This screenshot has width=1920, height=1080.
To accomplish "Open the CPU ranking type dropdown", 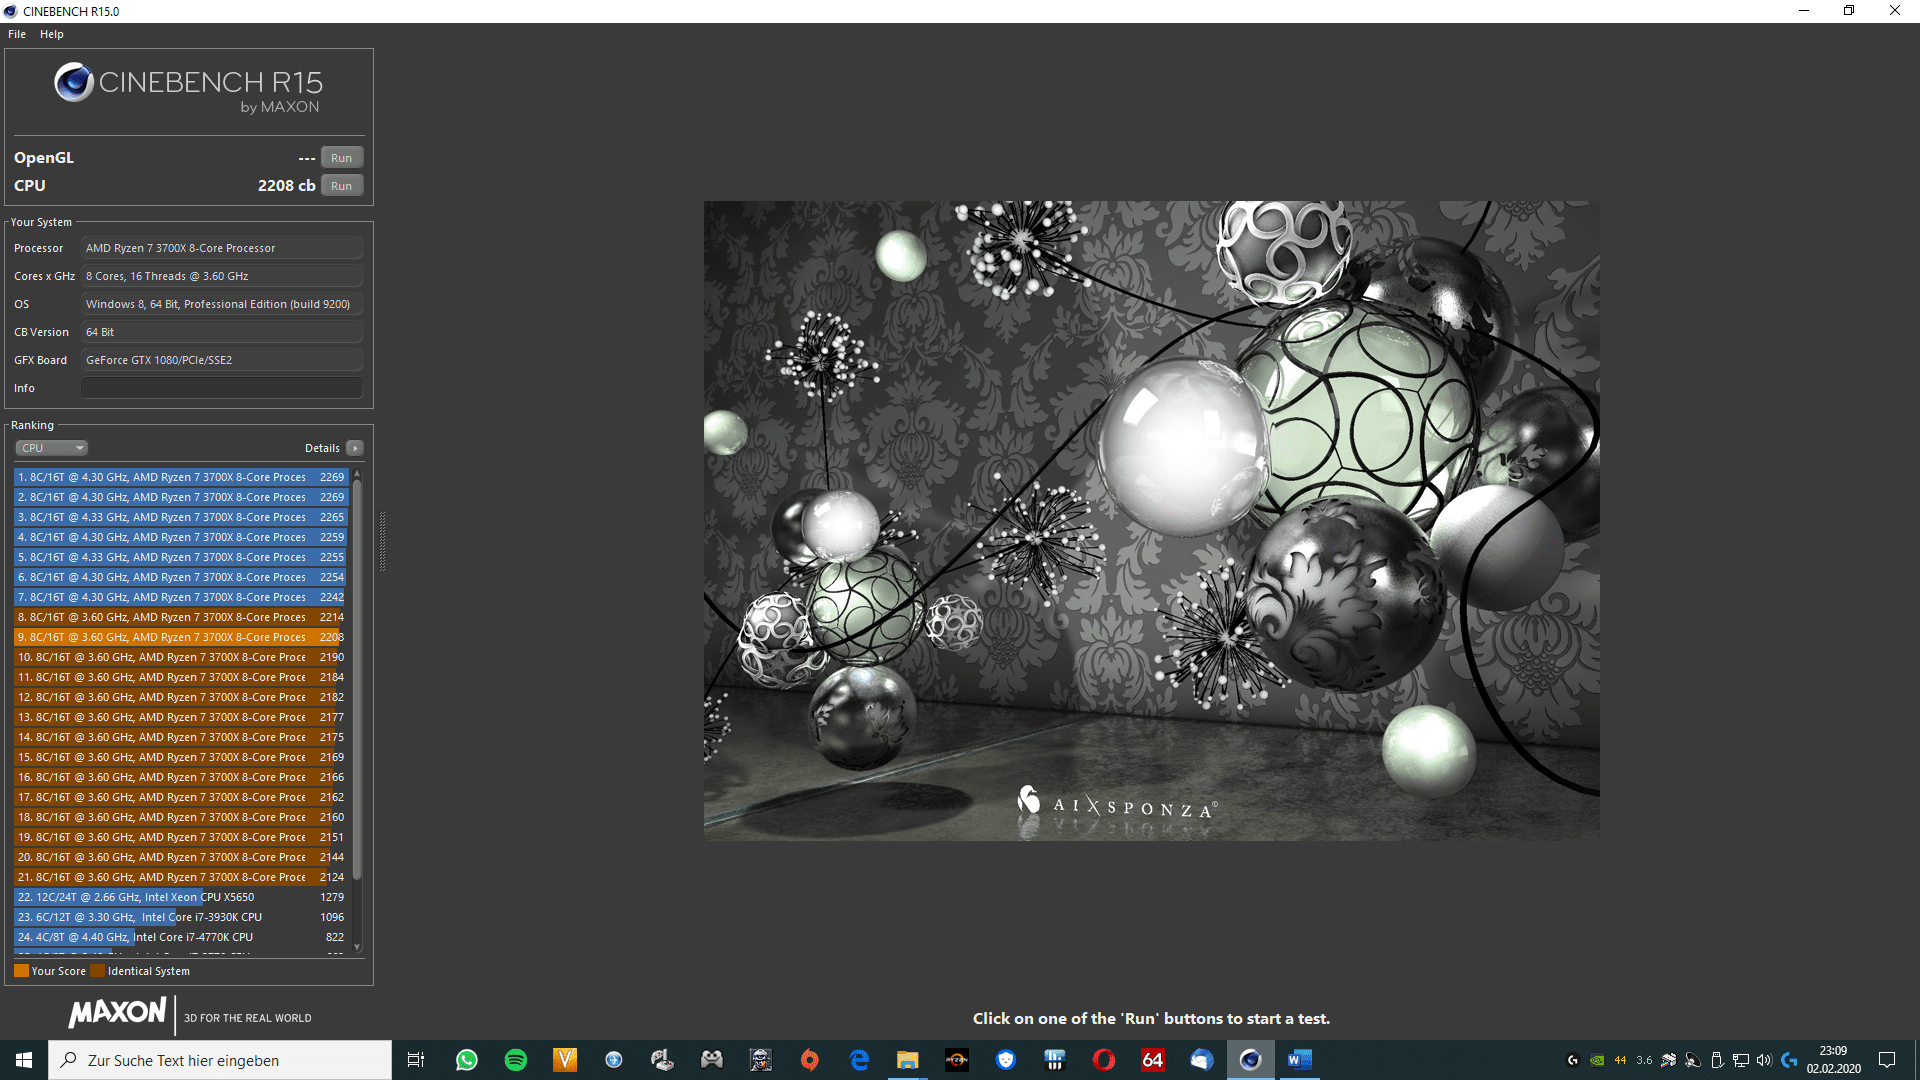I will [x=52, y=448].
